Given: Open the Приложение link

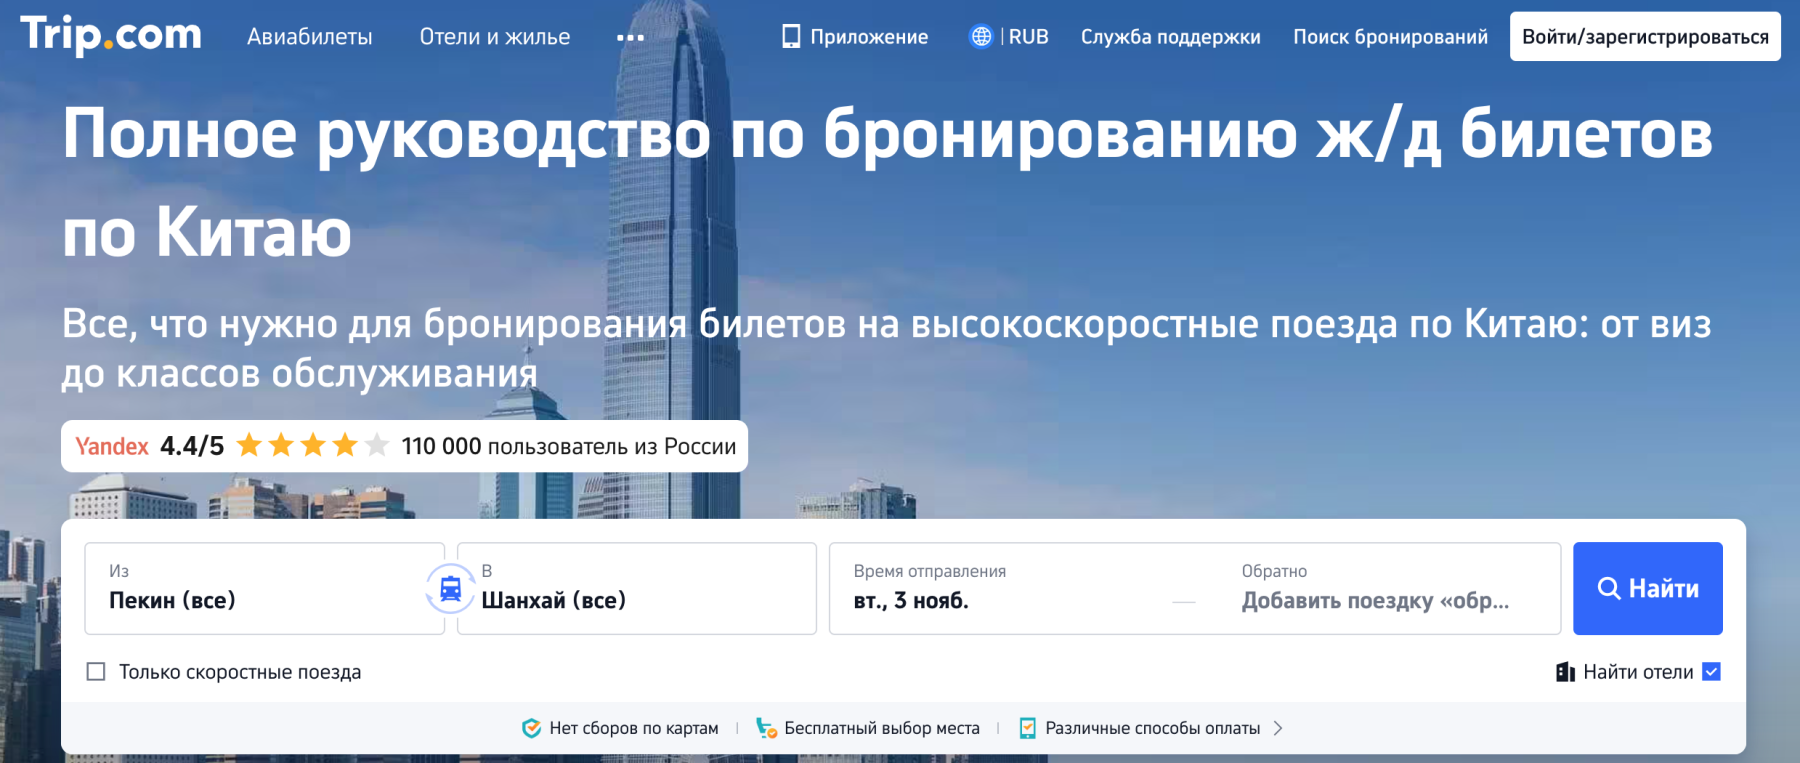Looking at the screenshot, I should tap(869, 37).
